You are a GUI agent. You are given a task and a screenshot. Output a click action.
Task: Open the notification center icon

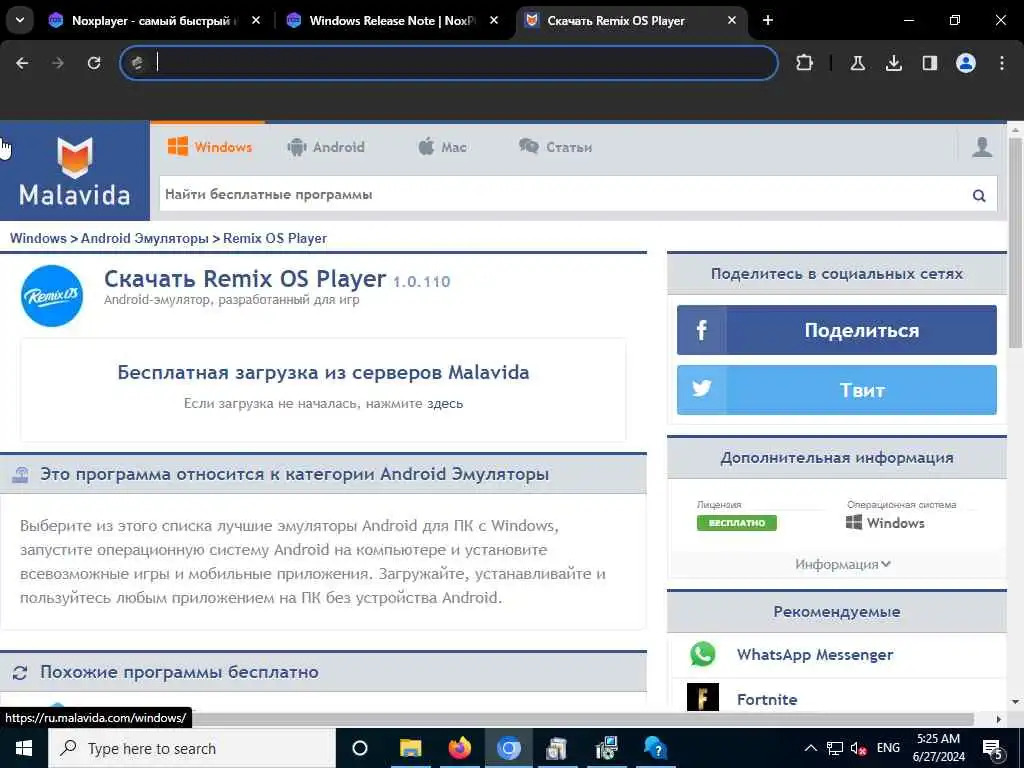tap(993, 749)
